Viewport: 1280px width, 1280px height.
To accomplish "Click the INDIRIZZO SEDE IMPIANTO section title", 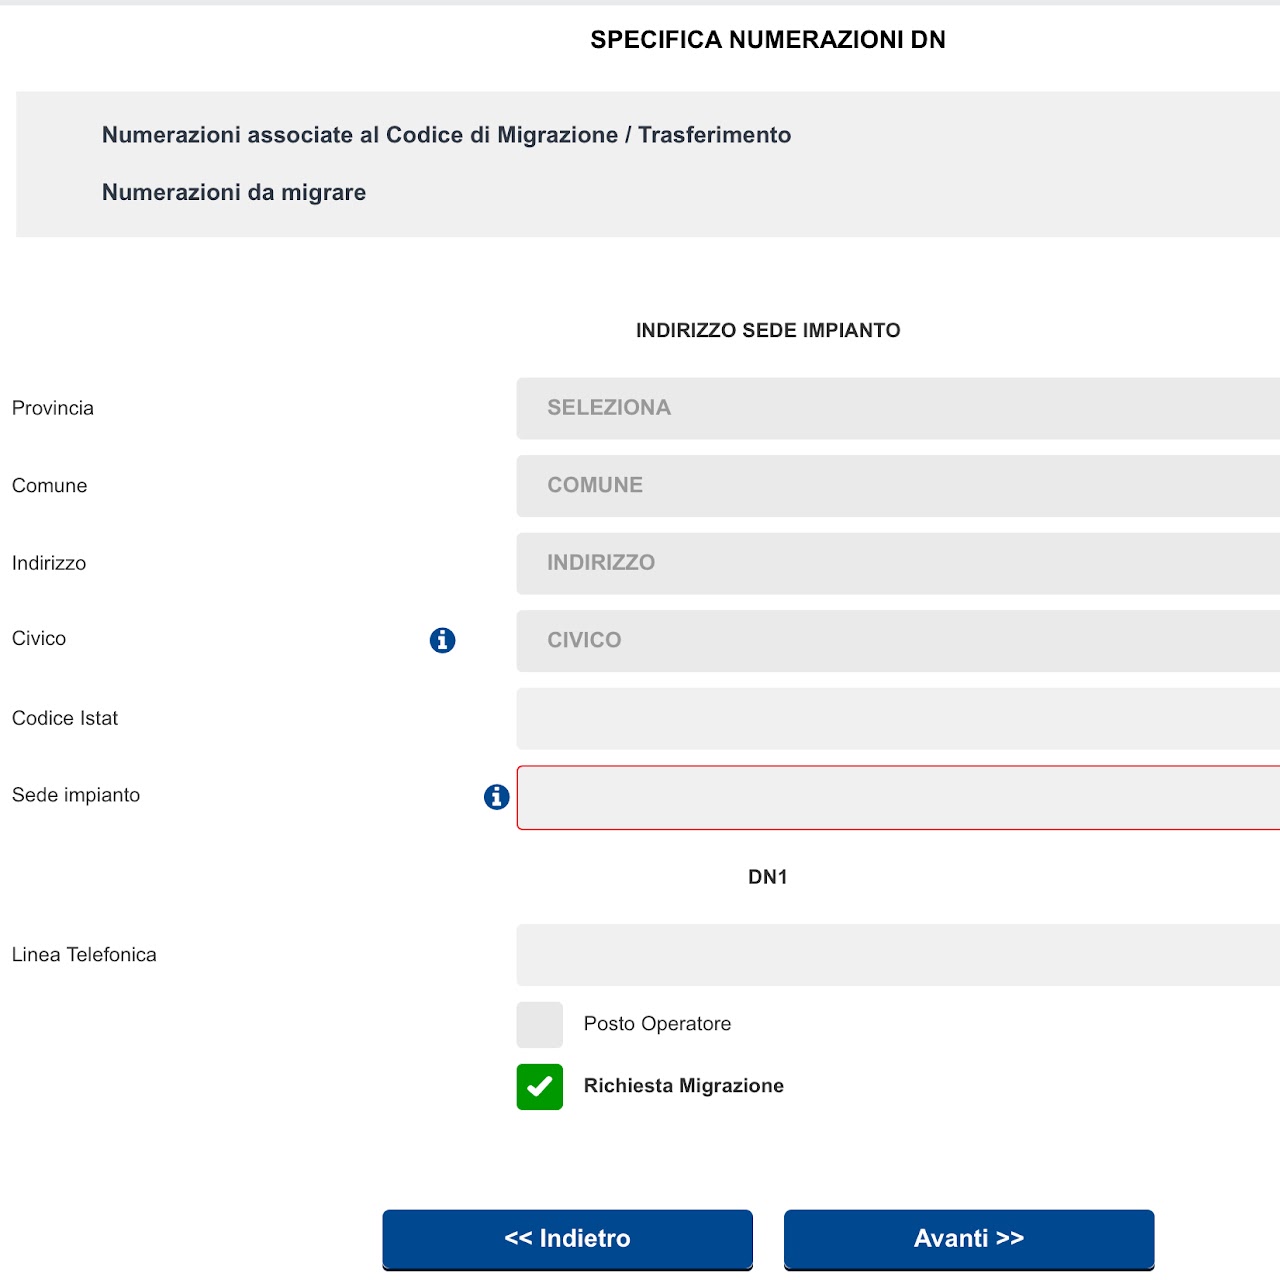I will coord(767,331).
